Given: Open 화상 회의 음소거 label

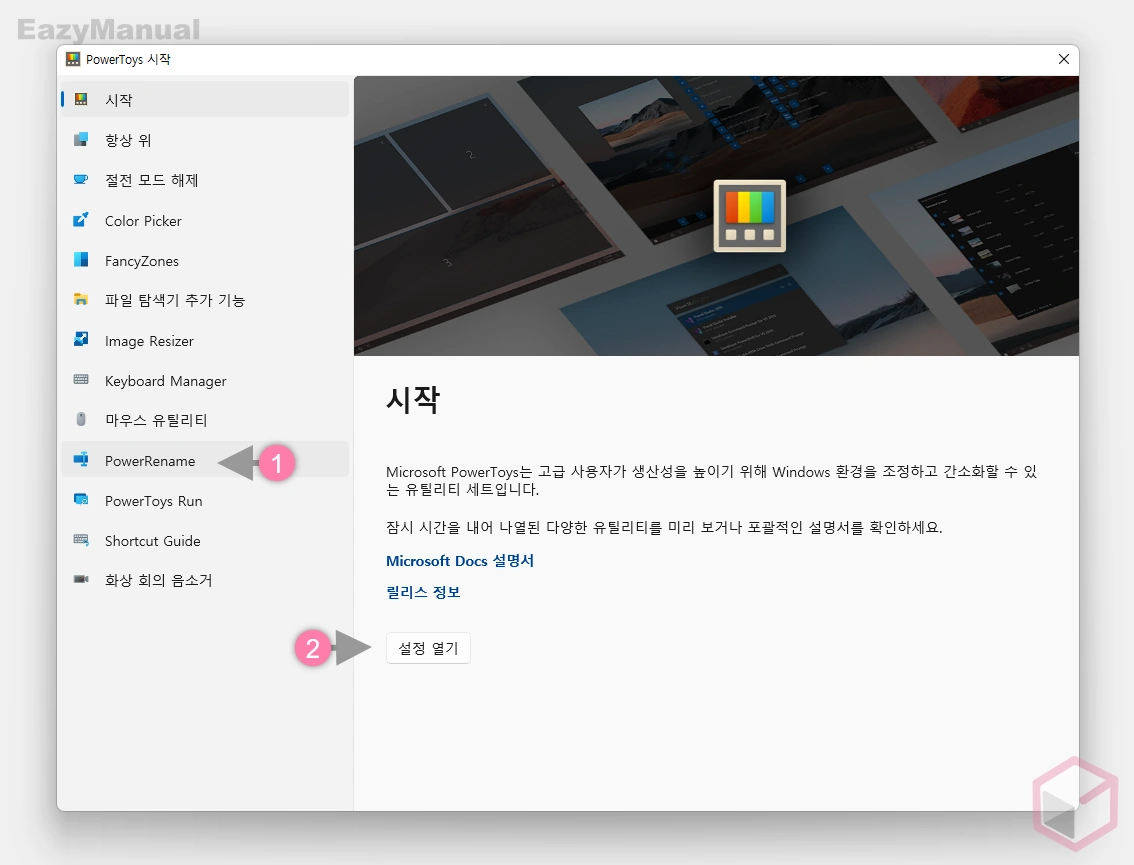Looking at the screenshot, I should pos(158,580).
